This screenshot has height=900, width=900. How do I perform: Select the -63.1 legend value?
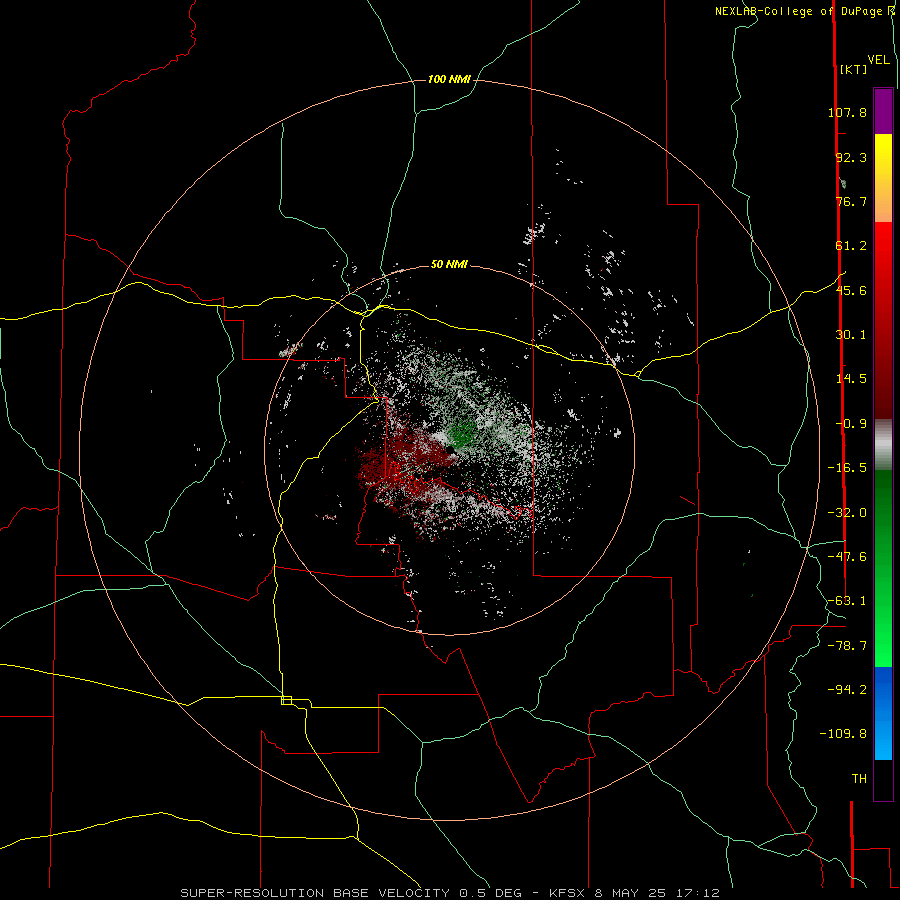(847, 601)
